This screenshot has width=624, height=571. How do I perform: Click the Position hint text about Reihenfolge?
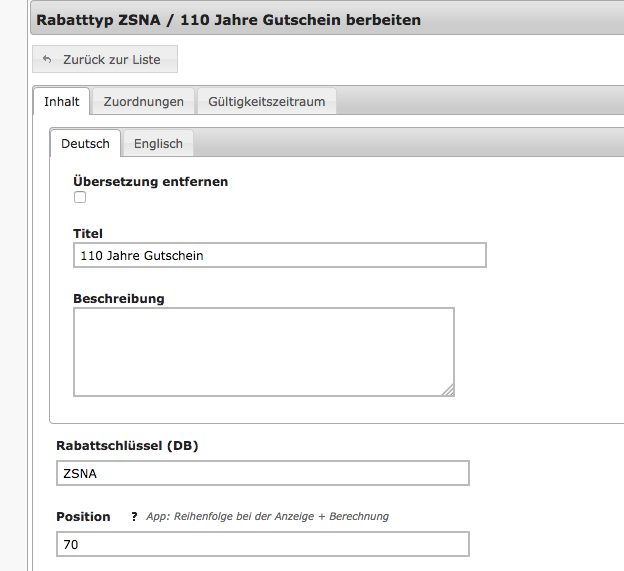(x=267, y=517)
